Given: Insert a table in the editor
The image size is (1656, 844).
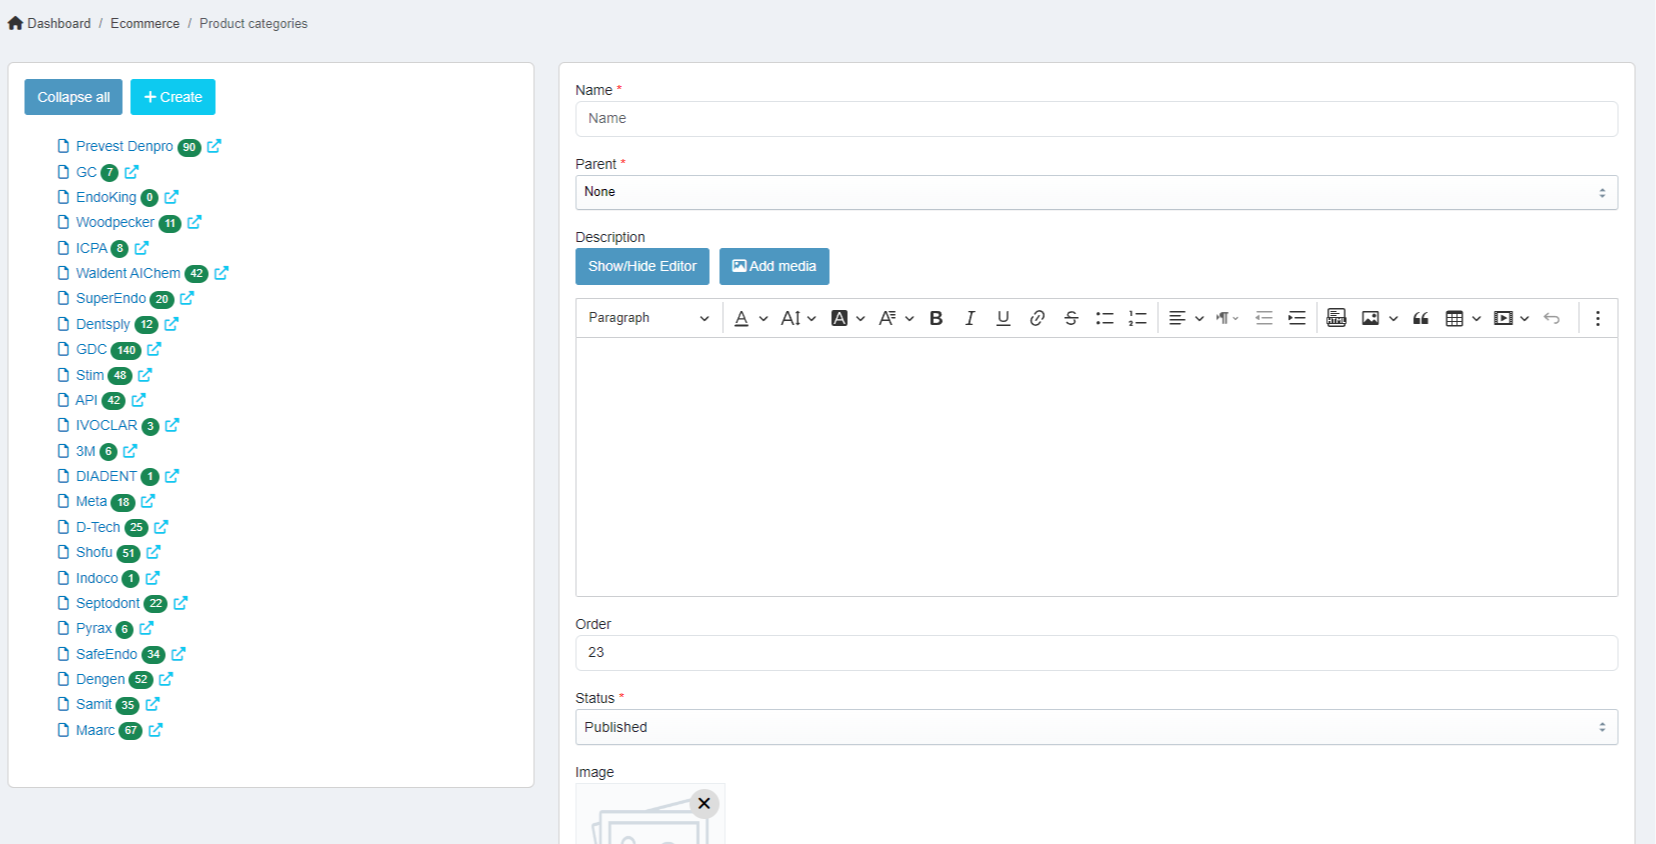Looking at the screenshot, I should coord(1454,318).
